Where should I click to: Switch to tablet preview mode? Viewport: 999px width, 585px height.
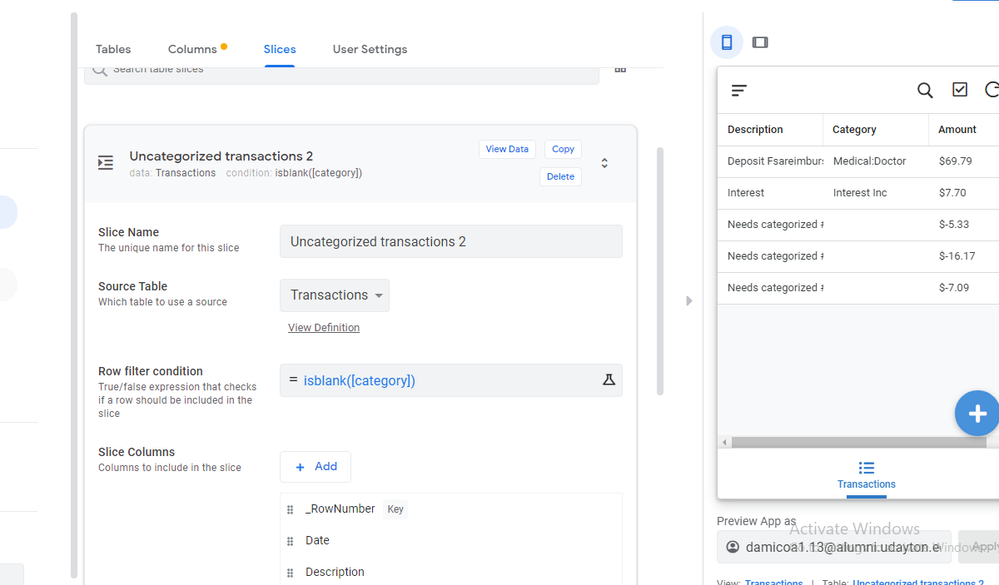(x=760, y=43)
